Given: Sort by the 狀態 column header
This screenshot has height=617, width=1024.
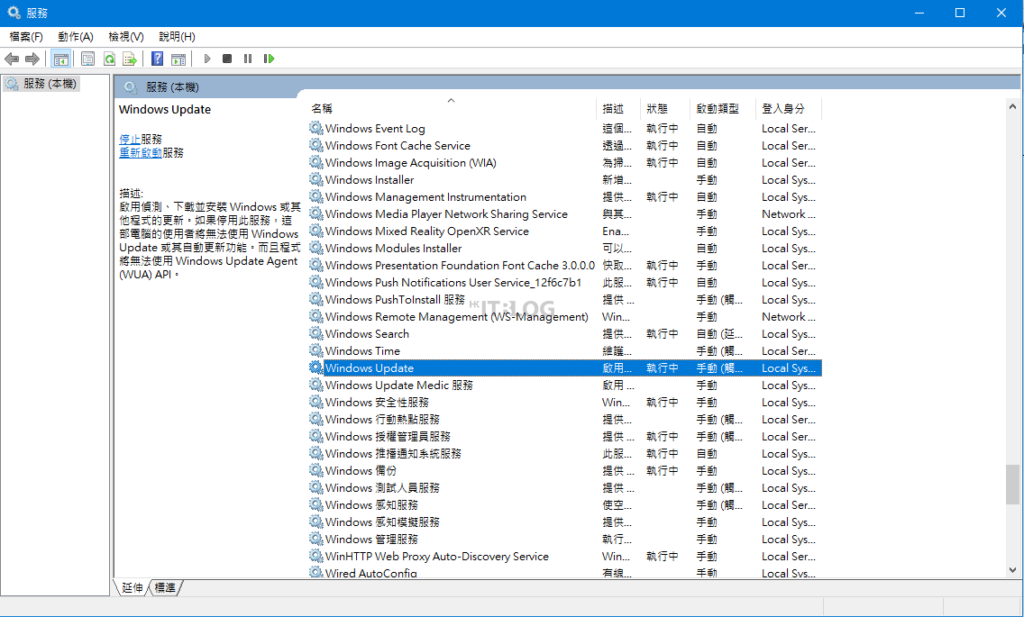Looking at the screenshot, I should [x=665, y=108].
